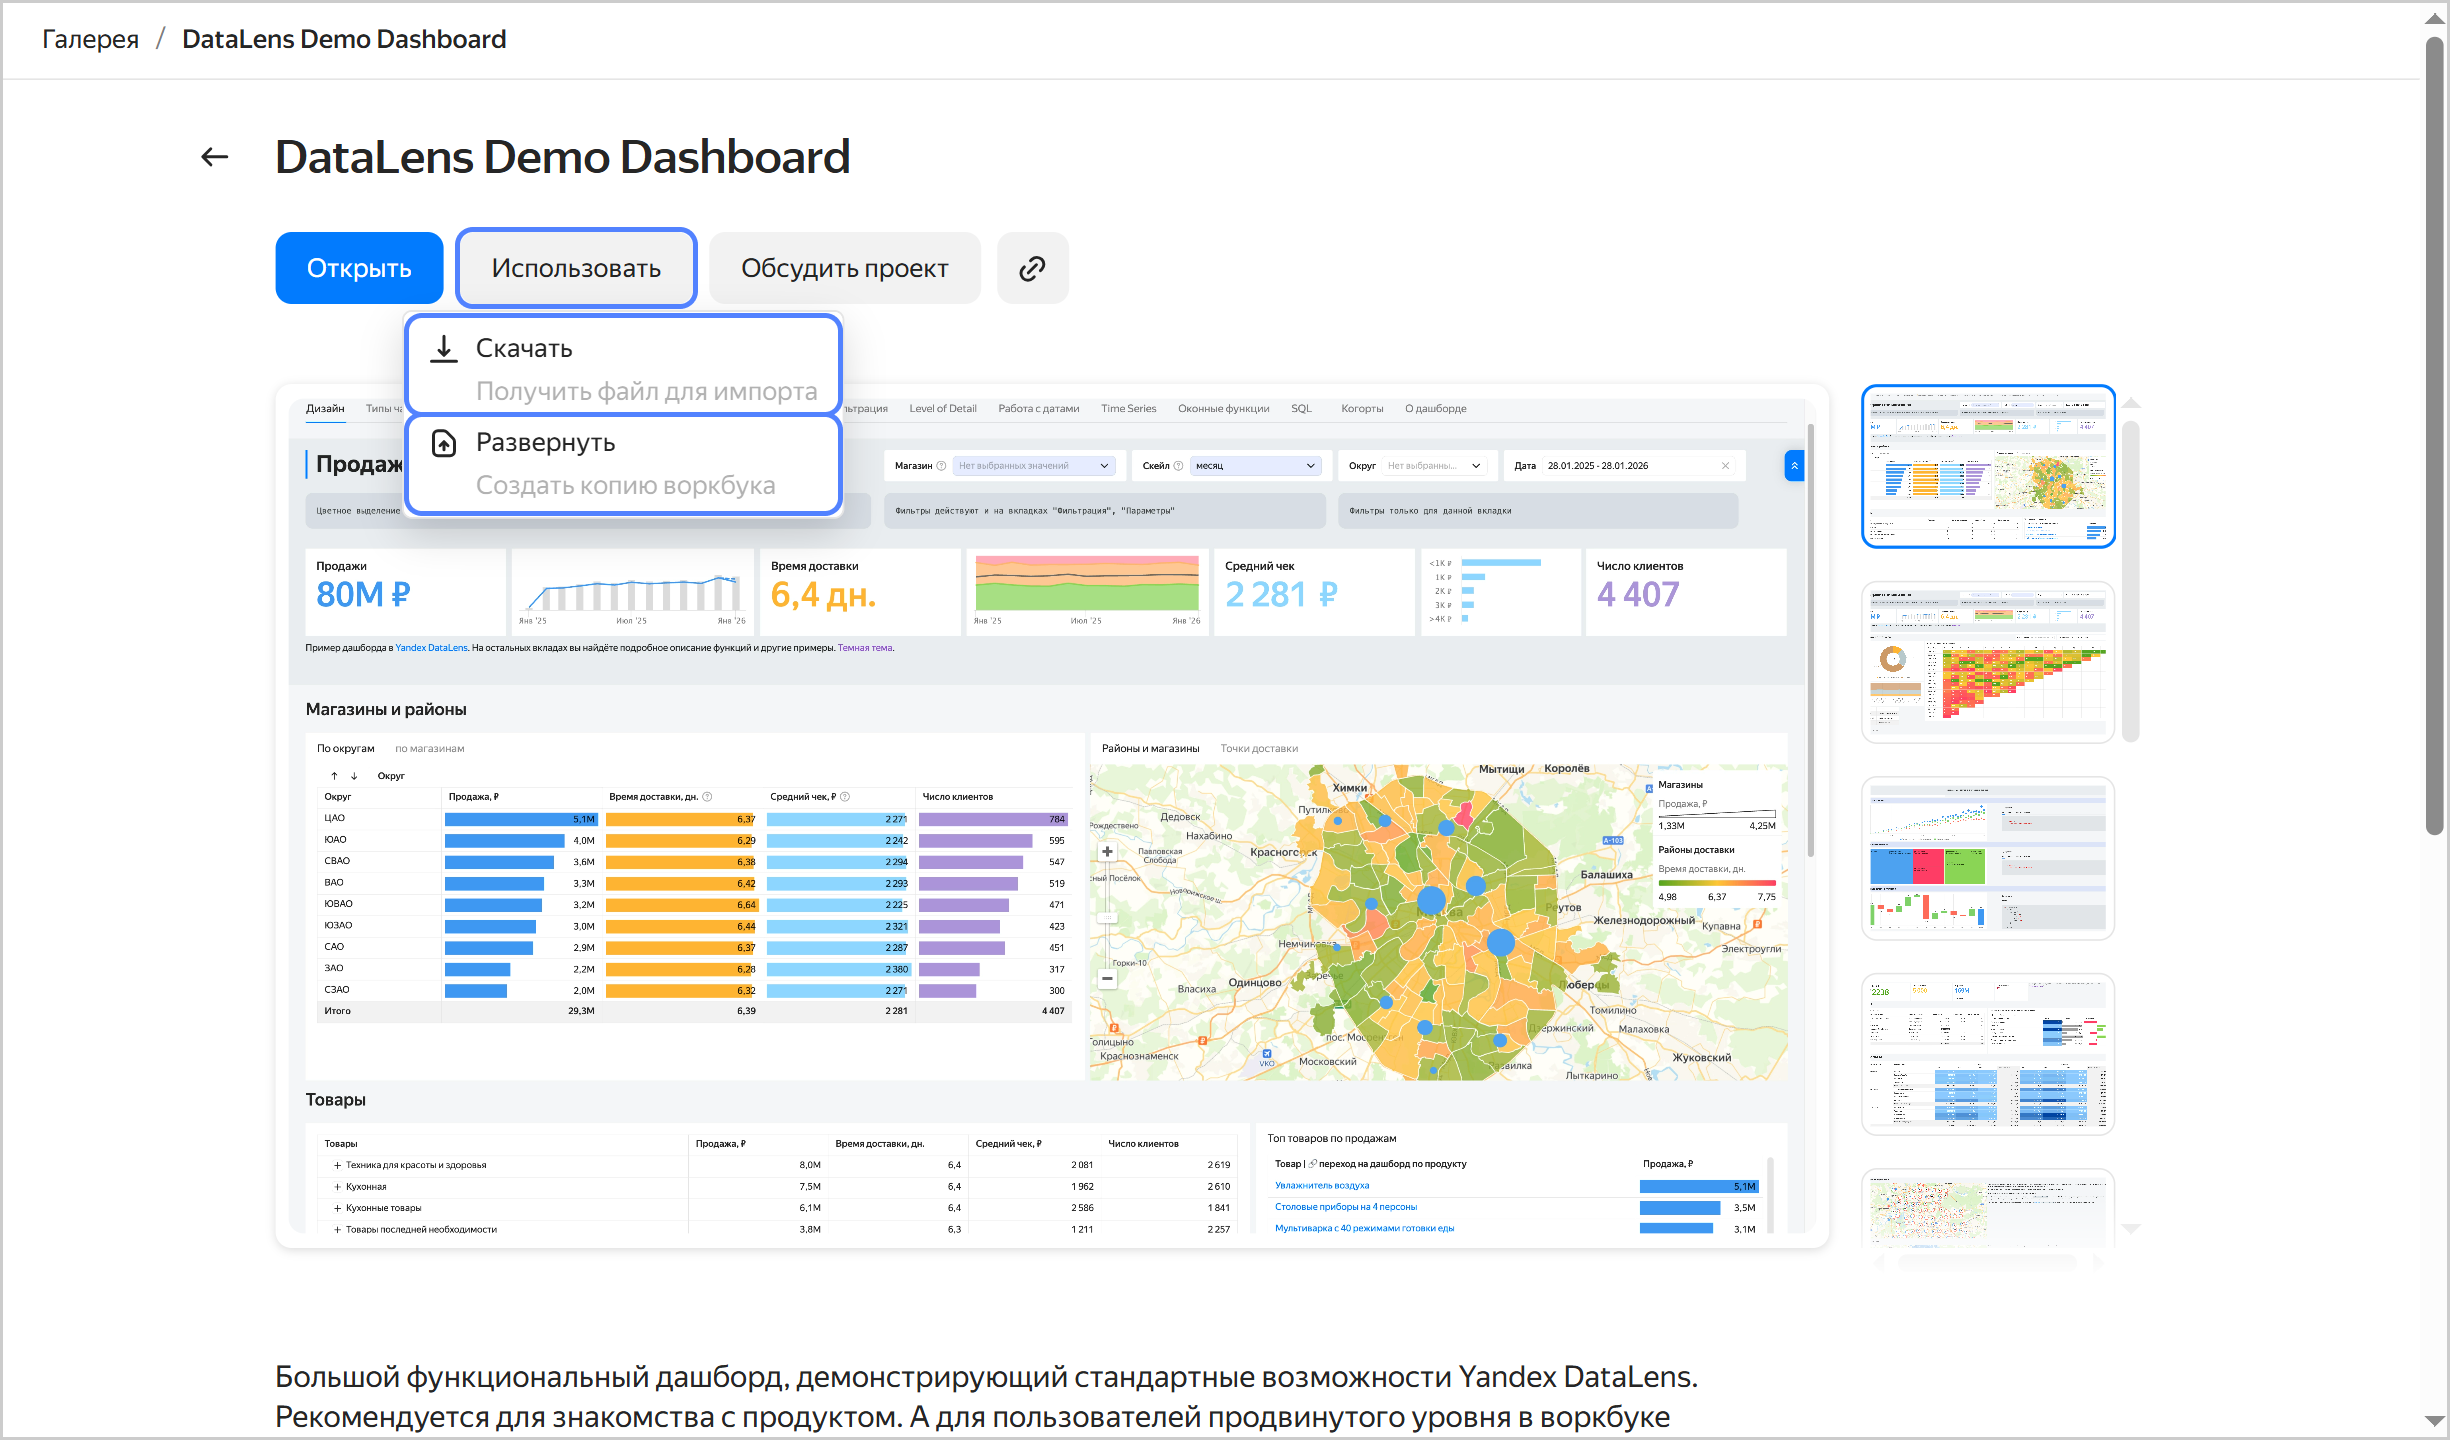Switch to Точки доставки map tab
The image size is (2450, 1440).
pyautogui.click(x=1259, y=748)
